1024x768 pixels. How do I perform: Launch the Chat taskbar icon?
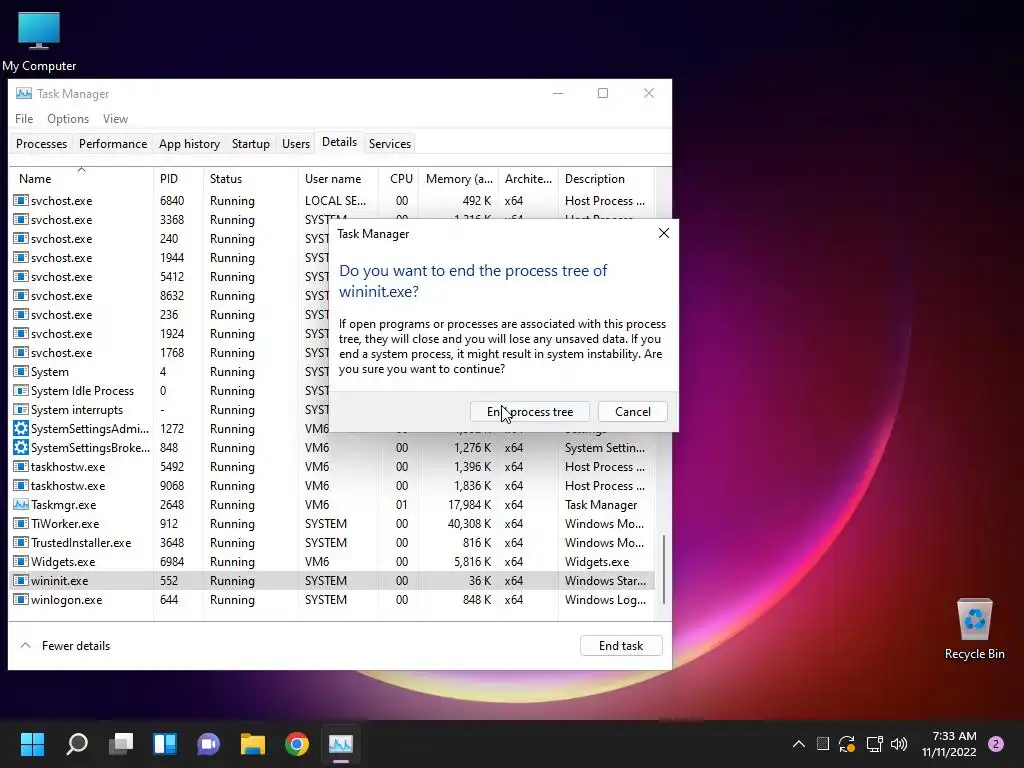[209, 744]
